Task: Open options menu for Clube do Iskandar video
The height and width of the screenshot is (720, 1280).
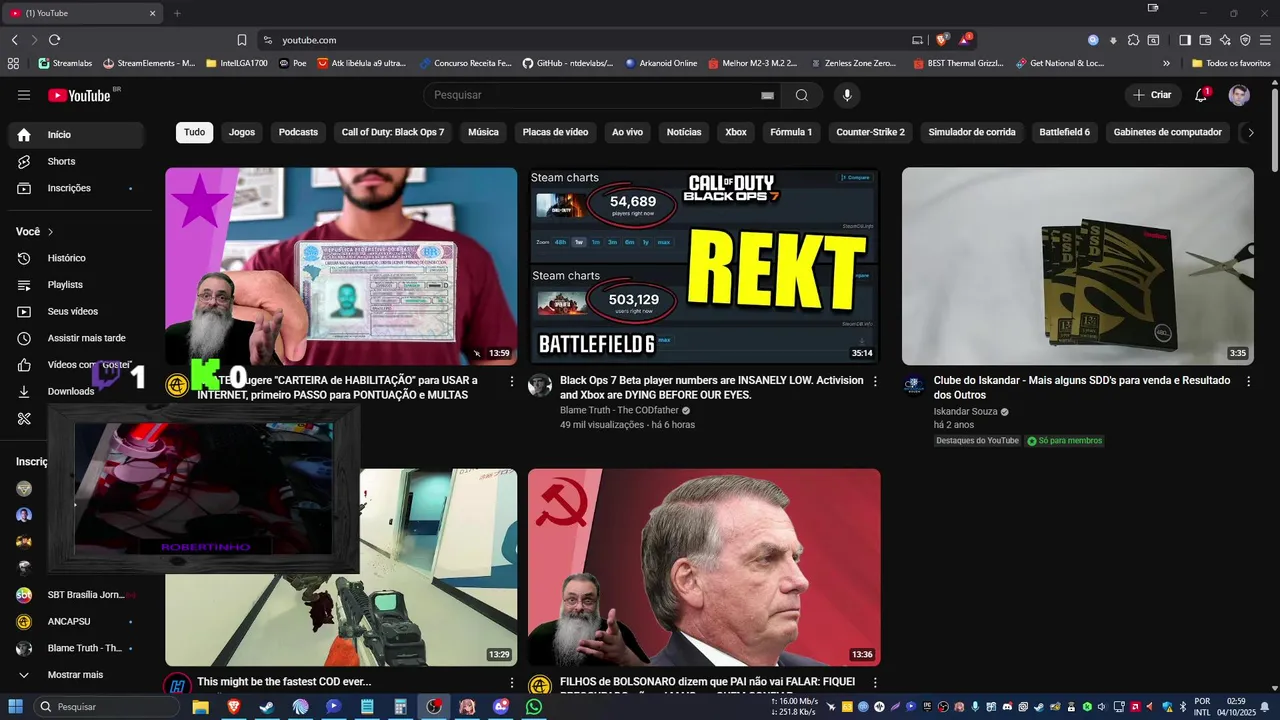Action: pyautogui.click(x=1248, y=381)
